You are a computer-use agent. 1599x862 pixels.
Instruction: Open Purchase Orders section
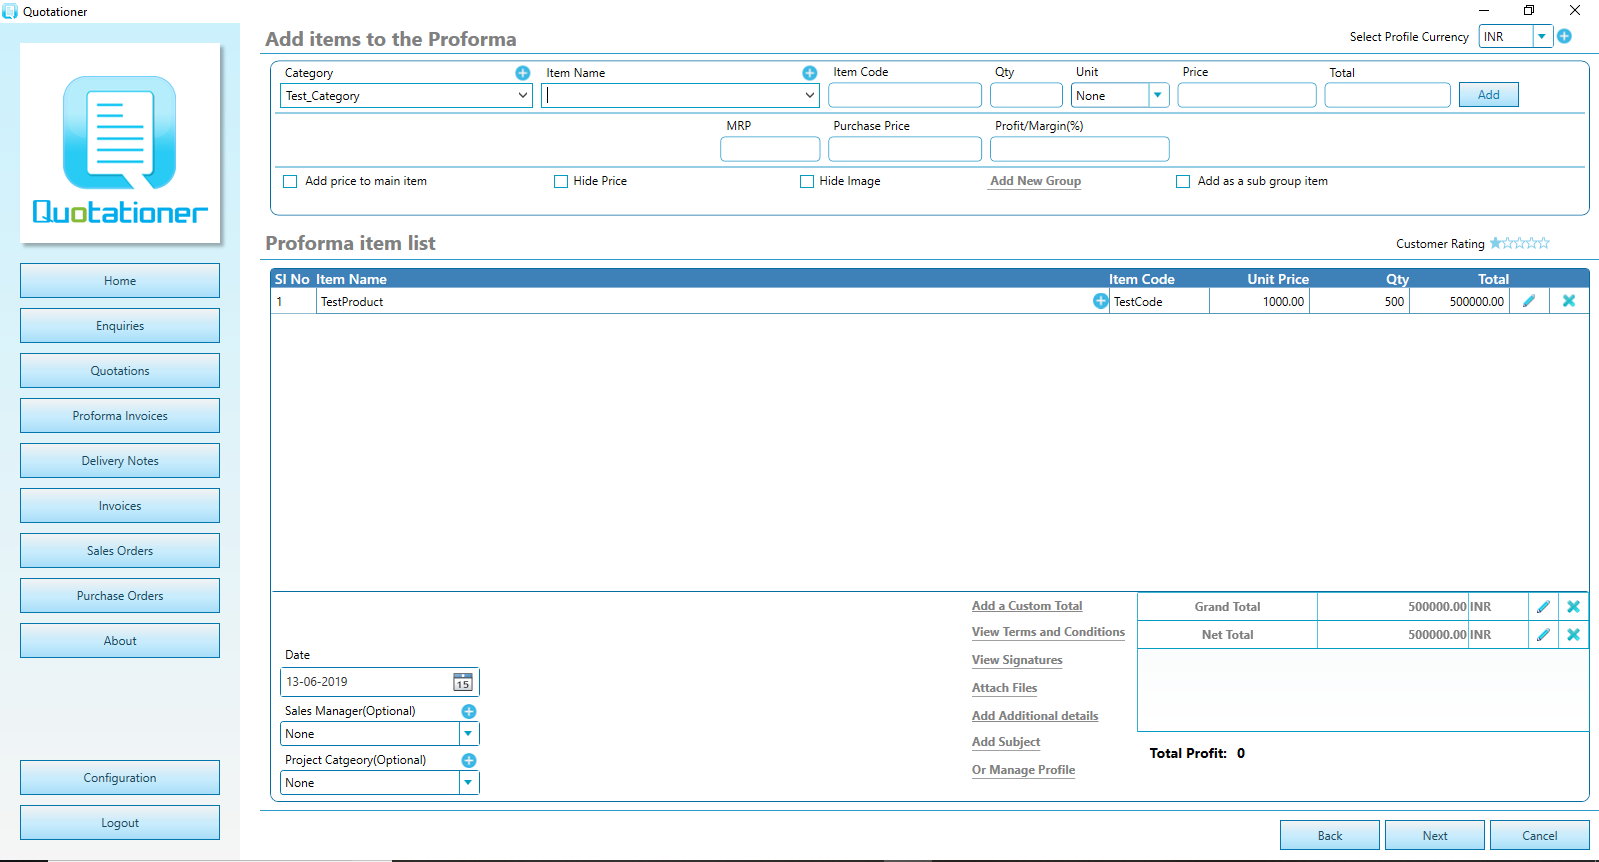(x=120, y=596)
